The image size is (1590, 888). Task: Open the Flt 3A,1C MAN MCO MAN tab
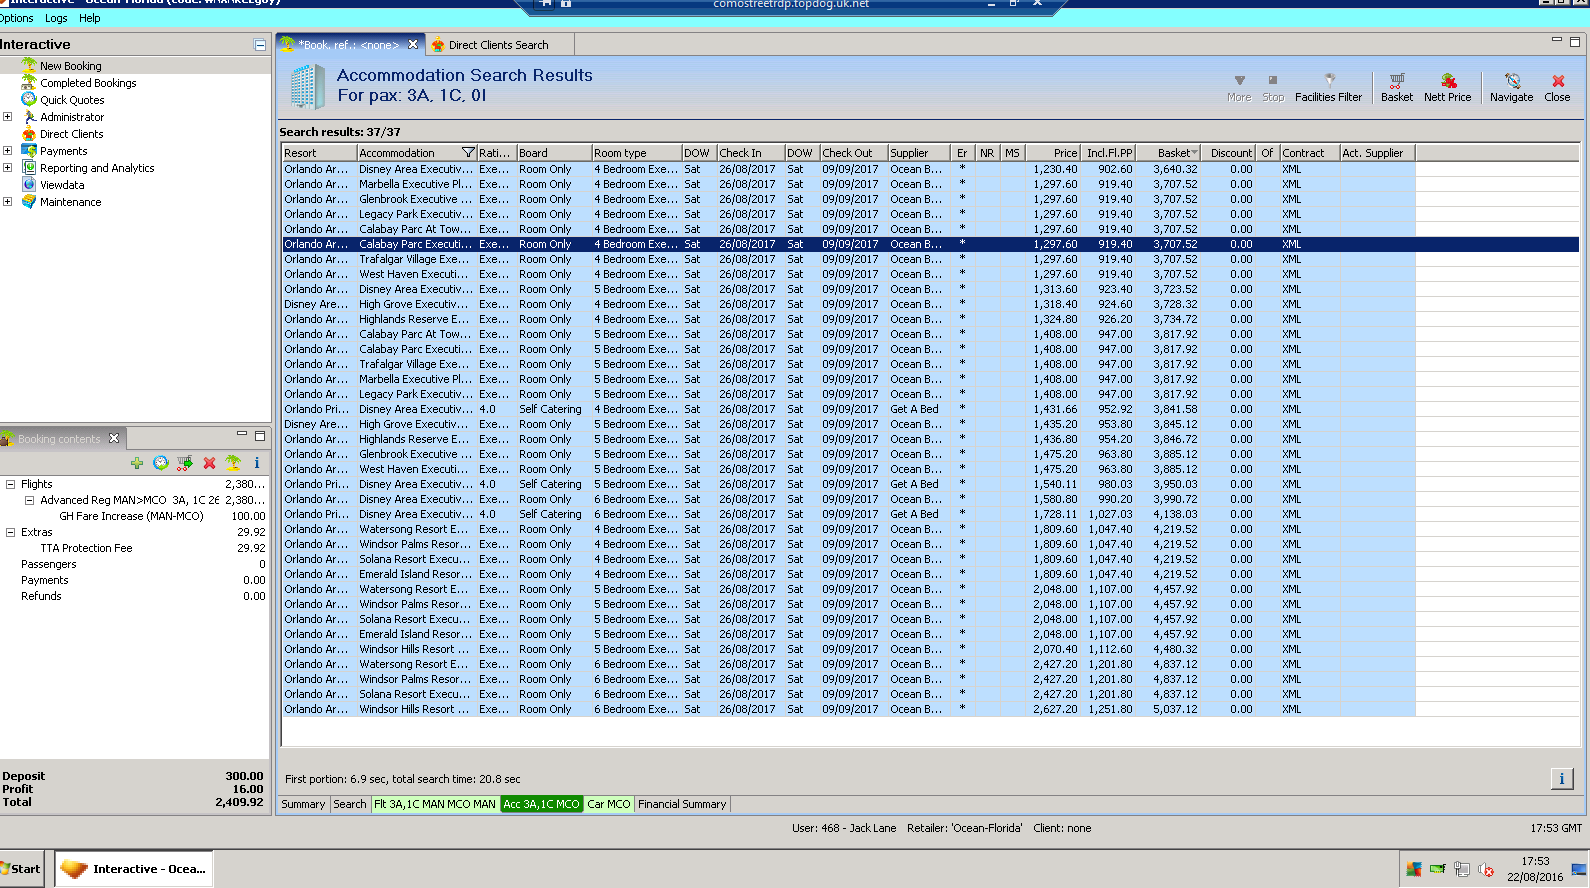(x=435, y=804)
